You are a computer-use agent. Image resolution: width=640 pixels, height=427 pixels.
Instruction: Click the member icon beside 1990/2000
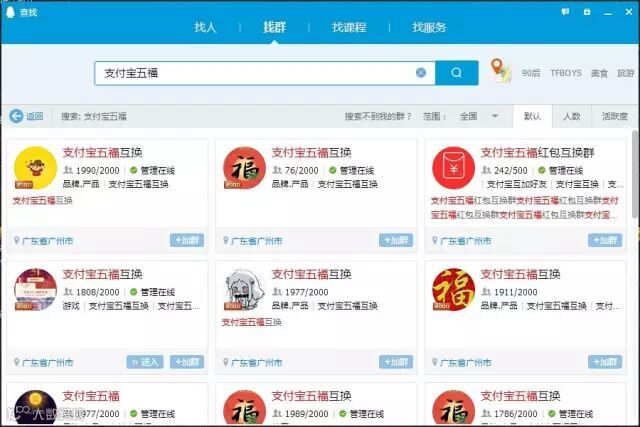(x=68, y=170)
